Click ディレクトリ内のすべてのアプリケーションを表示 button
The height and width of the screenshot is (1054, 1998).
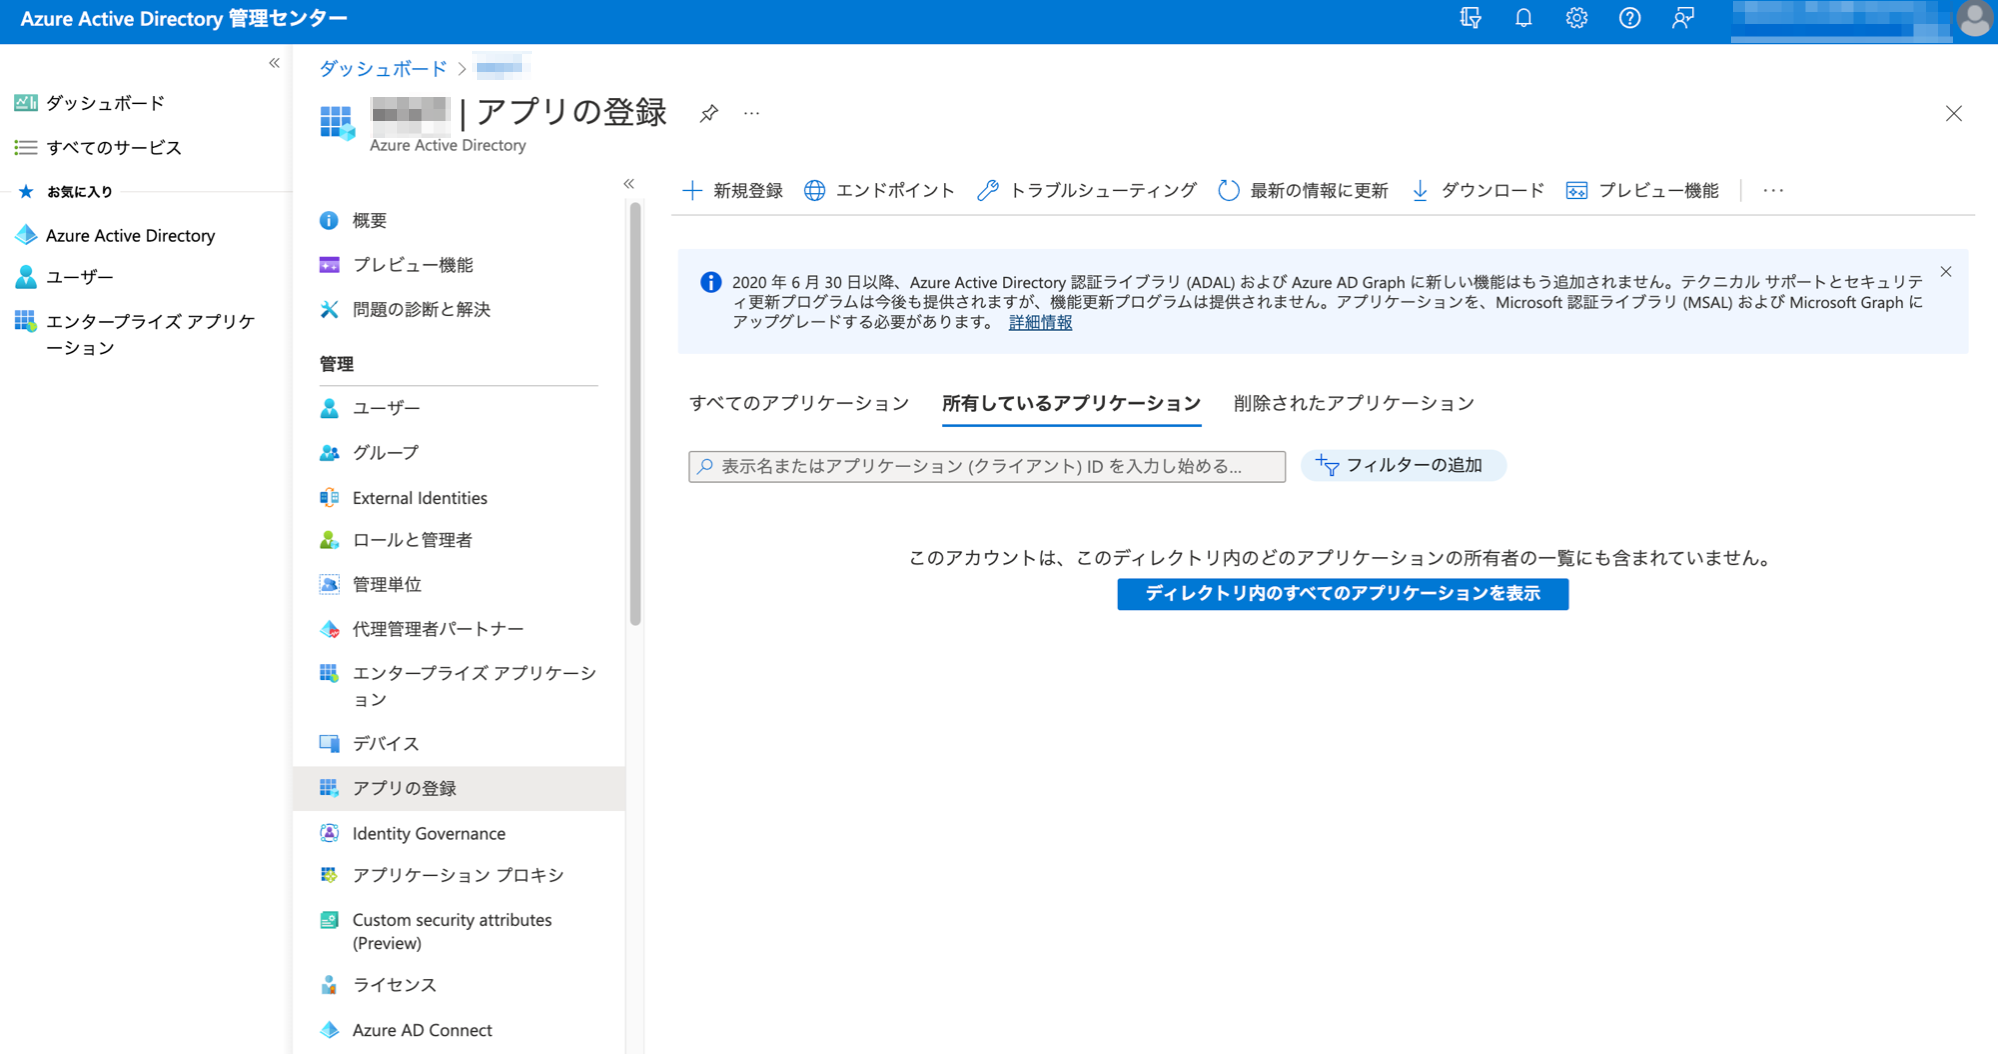coord(1343,594)
